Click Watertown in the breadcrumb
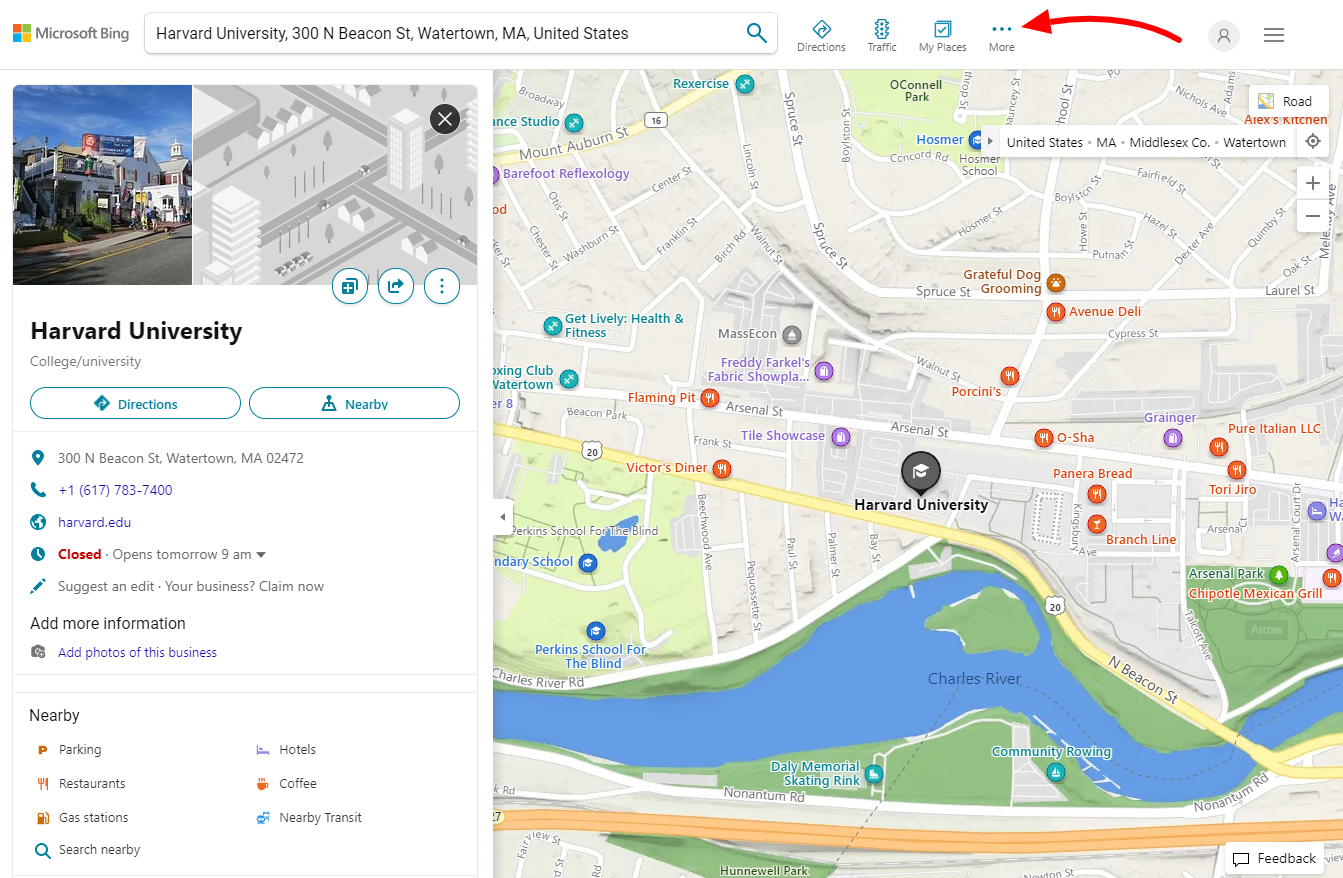This screenshot has height=878, width=1343. 1254,142
